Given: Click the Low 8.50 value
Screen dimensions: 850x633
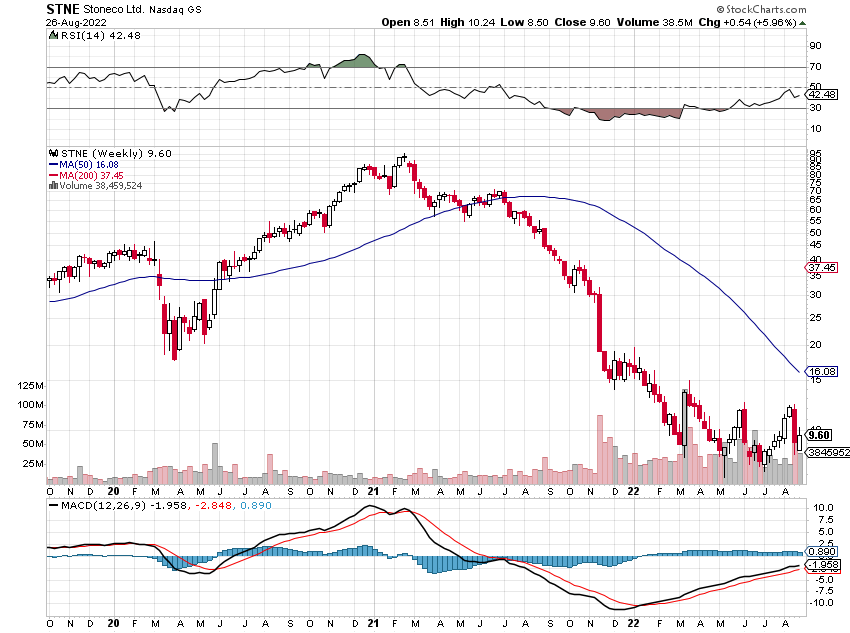Looking at the screenshot, I should (x=524, y=22).
